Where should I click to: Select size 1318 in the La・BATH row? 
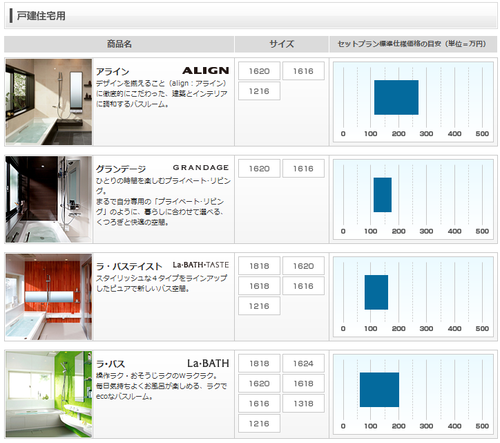(303, 403)
